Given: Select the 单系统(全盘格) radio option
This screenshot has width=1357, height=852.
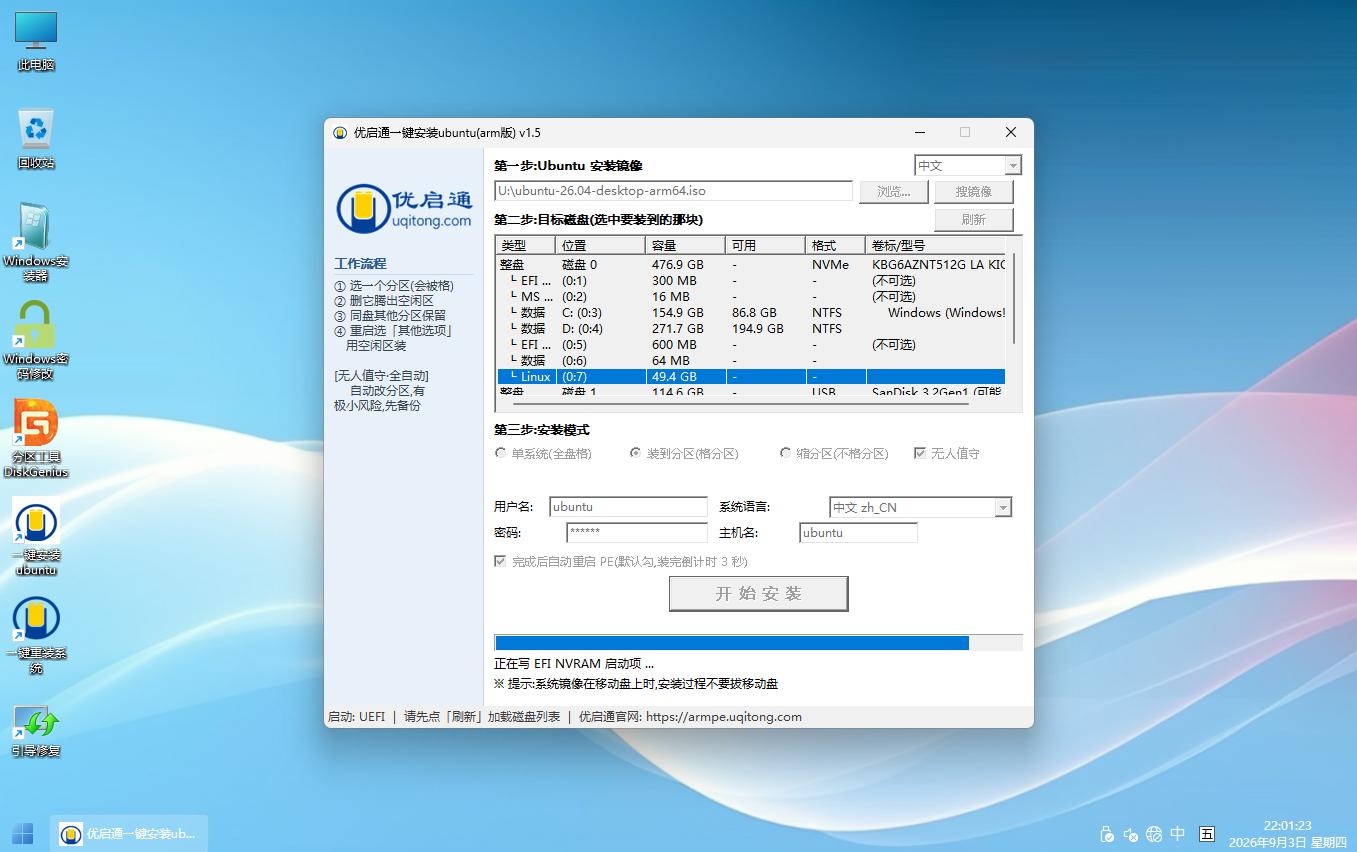Looking at the screenshot, I should coord(544,453).
